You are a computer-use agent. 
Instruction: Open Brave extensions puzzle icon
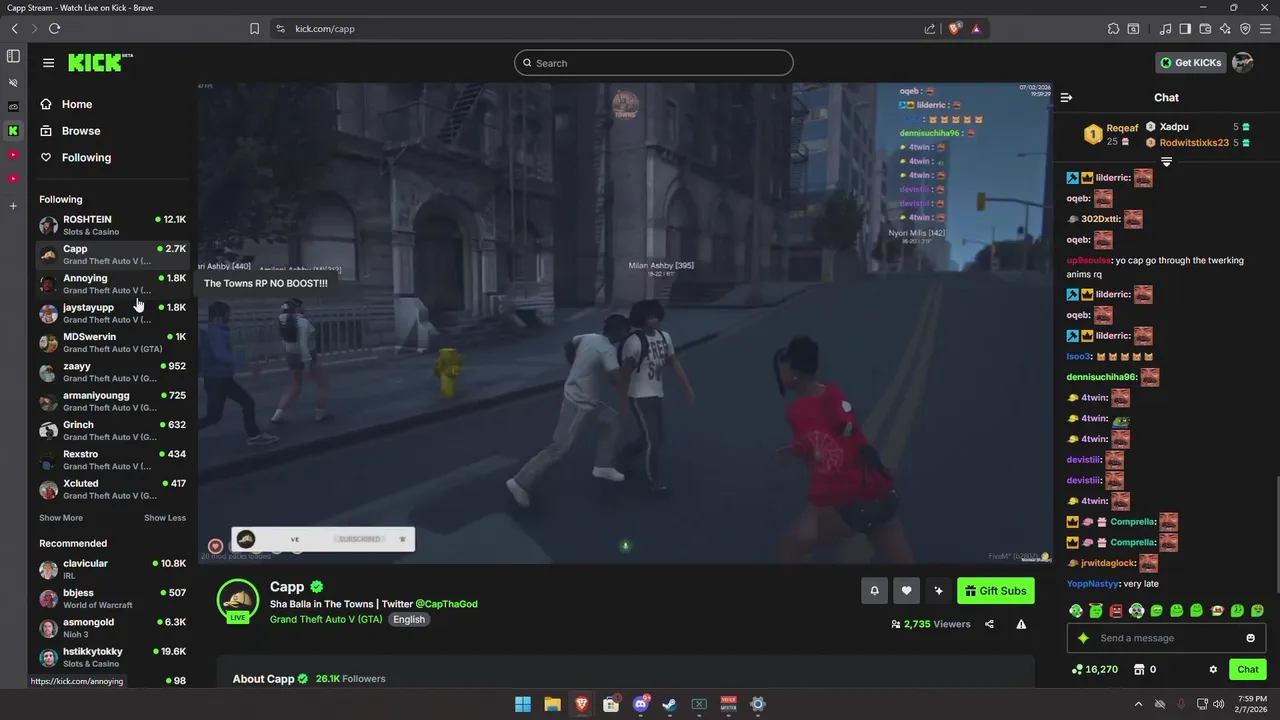coord(1113,28)
